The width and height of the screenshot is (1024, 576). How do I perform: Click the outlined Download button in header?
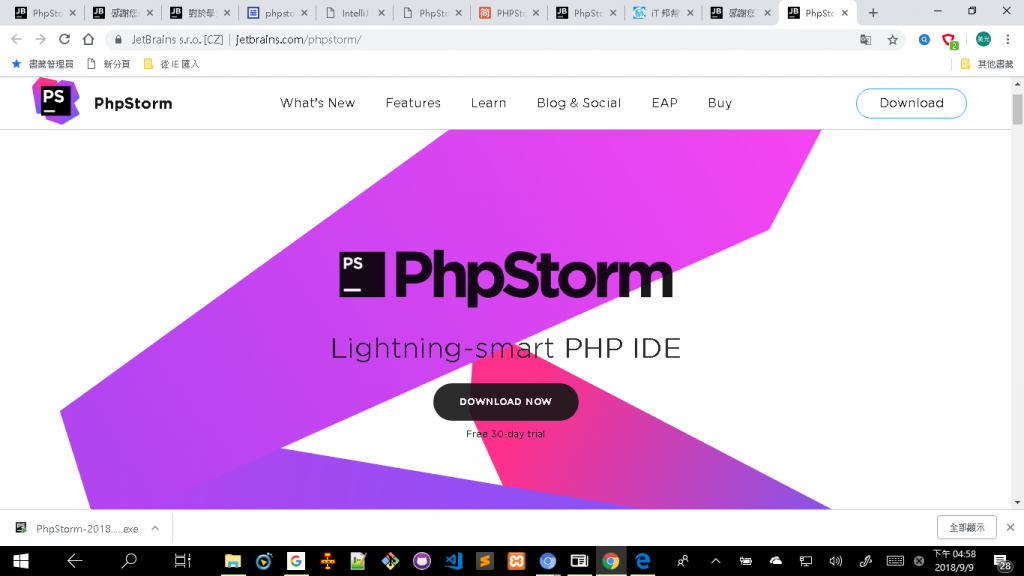pyautogui.click(x=911, y=103)
